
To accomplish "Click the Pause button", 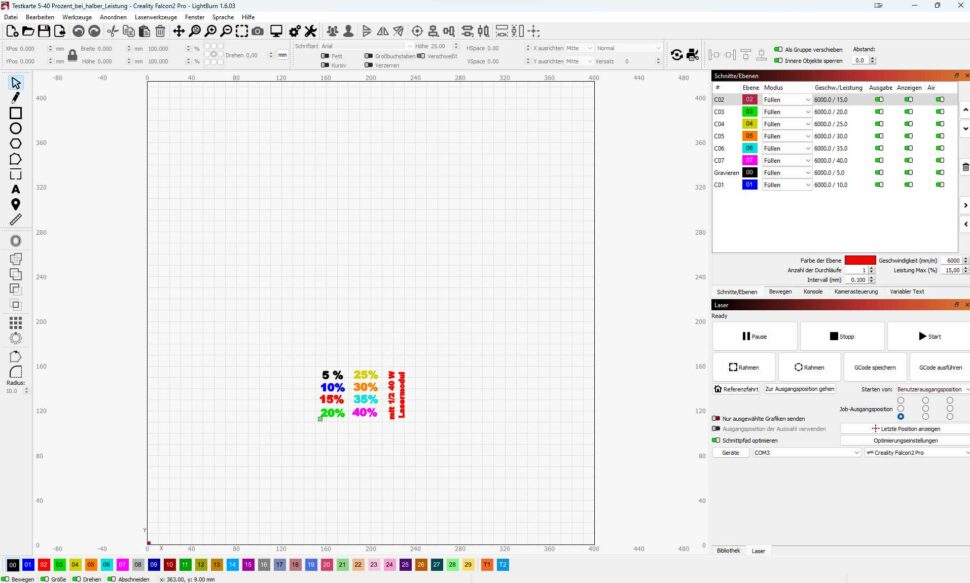I will tap(755, 336).
